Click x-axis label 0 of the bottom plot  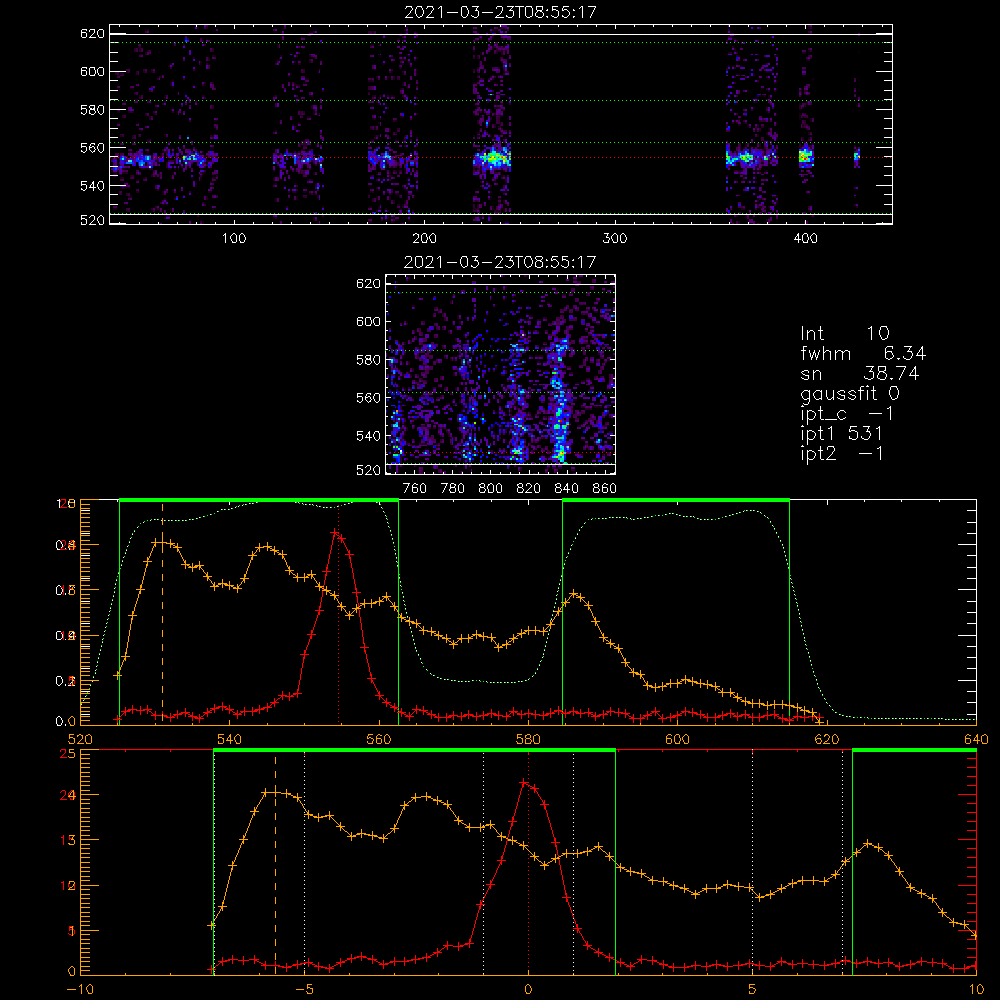click(528, 990)
